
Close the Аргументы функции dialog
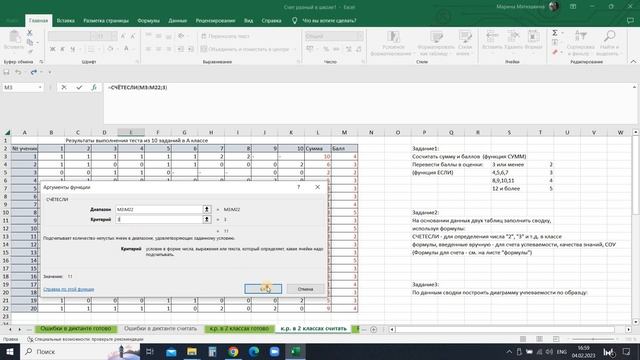pyautogui.click(x=318, y=187)
